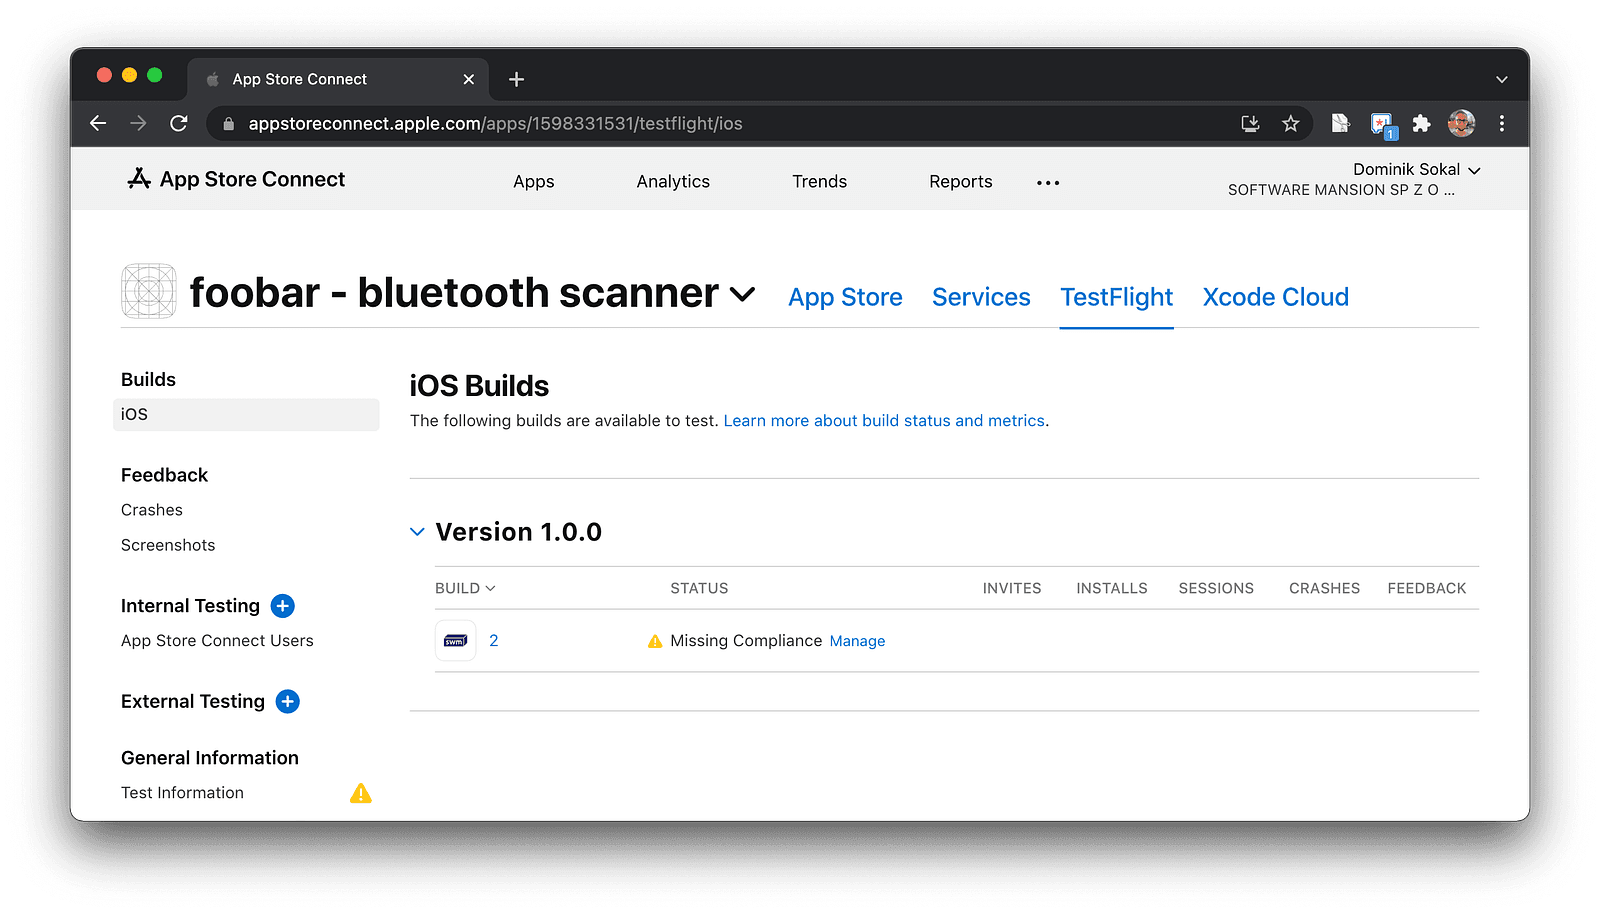
Task: Click the install app icon in address bar
Action: [1250, 124]
